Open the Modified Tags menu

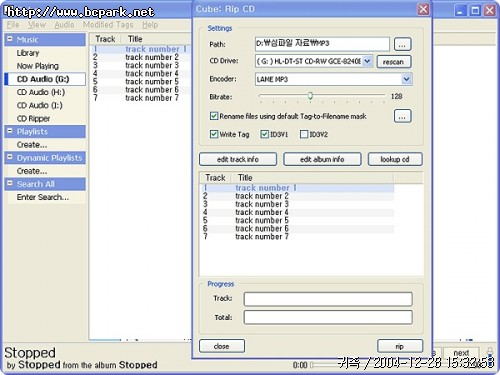point(108,25)
